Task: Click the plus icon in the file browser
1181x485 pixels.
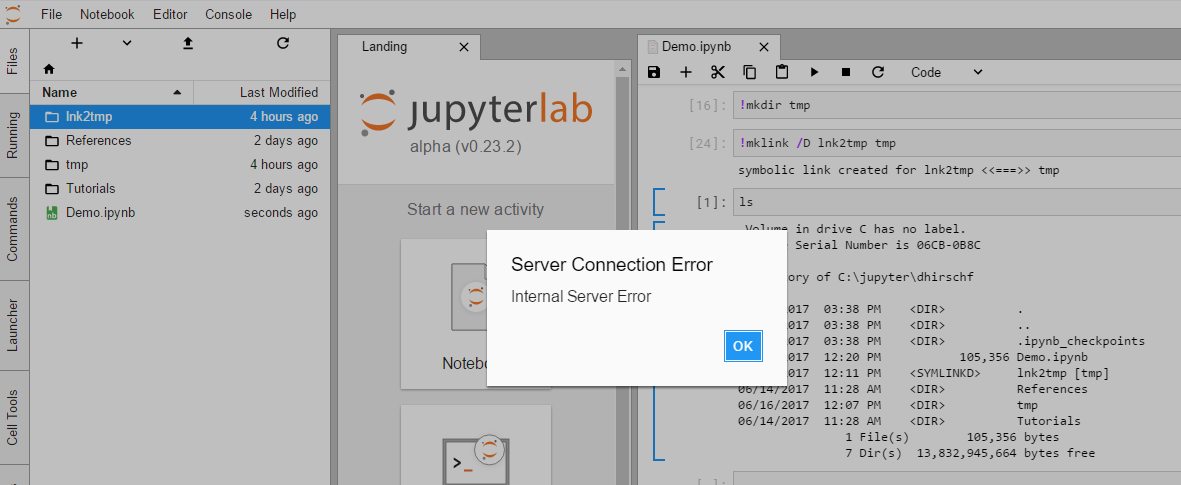Action: [x=76, y=43]
